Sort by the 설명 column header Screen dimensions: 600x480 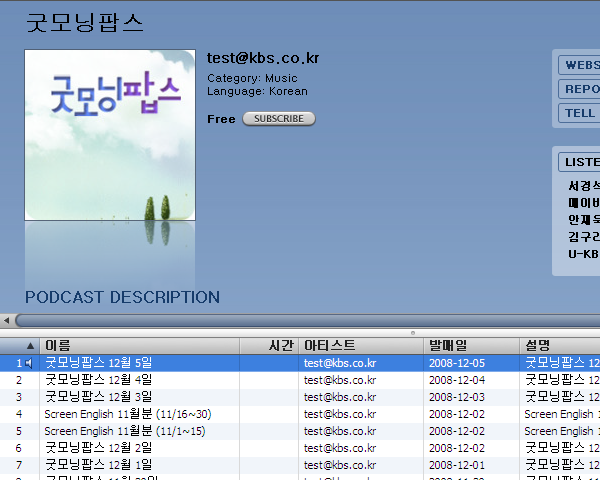click(560, 346)
